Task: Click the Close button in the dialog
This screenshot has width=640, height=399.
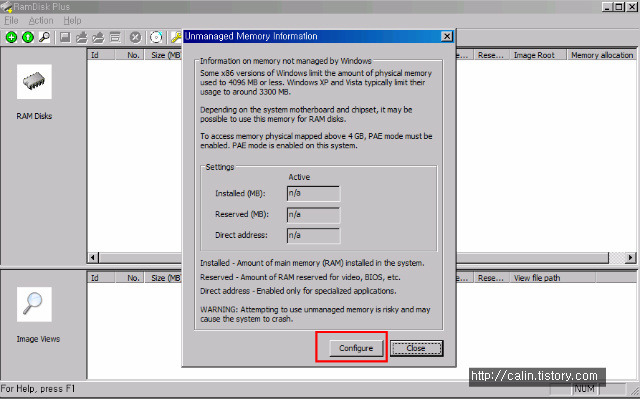Action: point(416,348)
